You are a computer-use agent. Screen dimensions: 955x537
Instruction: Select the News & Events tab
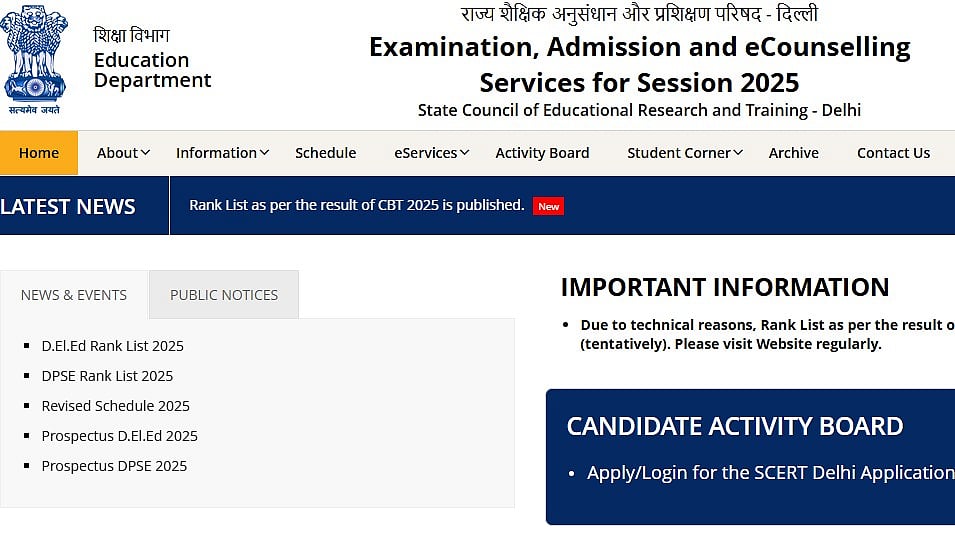coord(74,295)
